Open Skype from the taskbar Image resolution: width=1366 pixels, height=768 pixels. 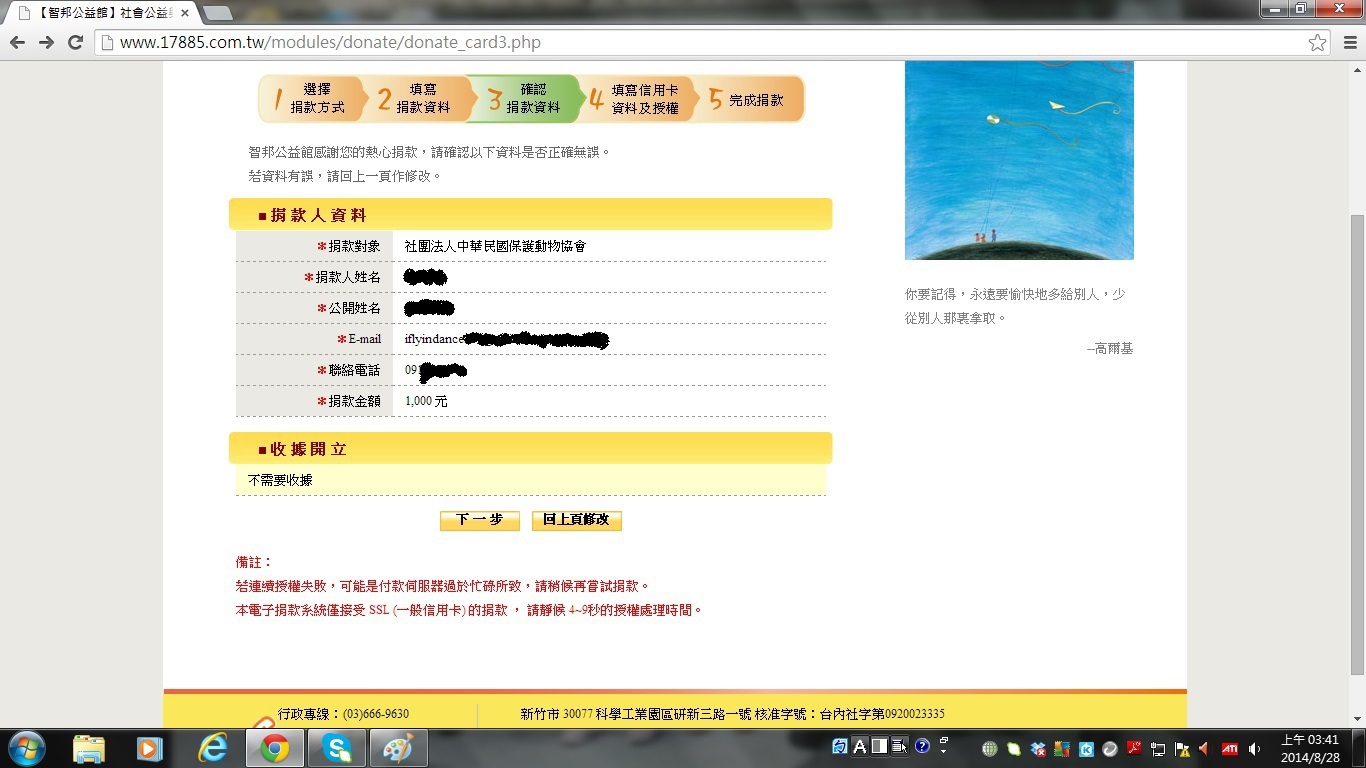pyautogui.click(x=337, y=748)
